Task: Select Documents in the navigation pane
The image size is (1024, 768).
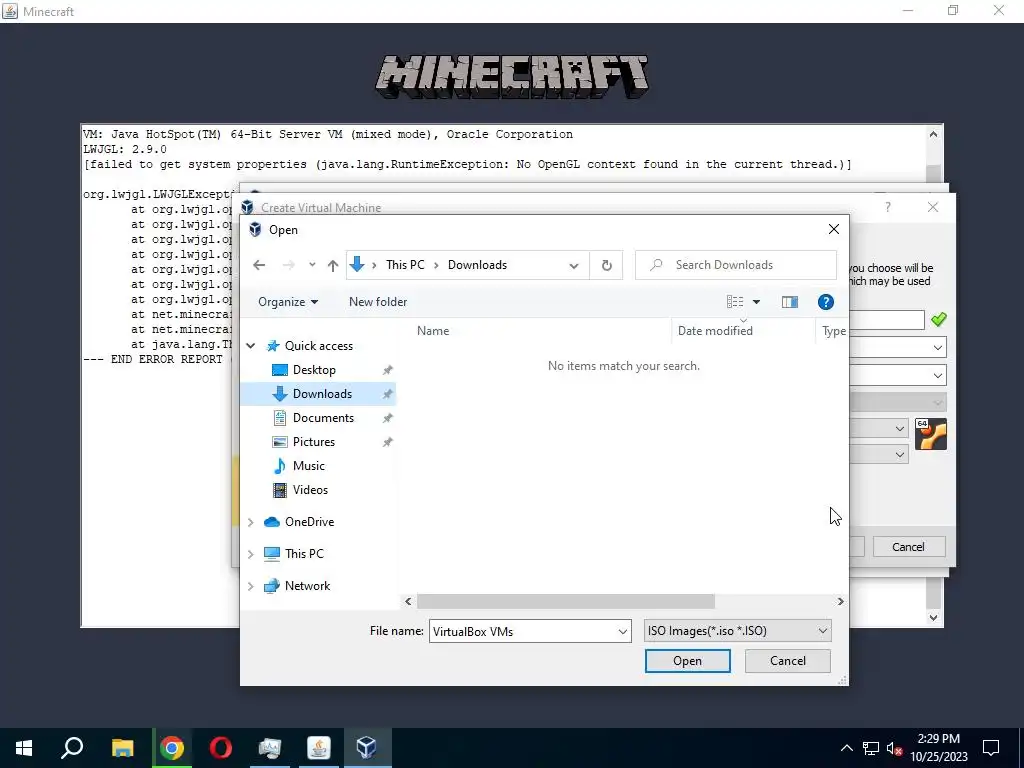Action: coord(323,418)
